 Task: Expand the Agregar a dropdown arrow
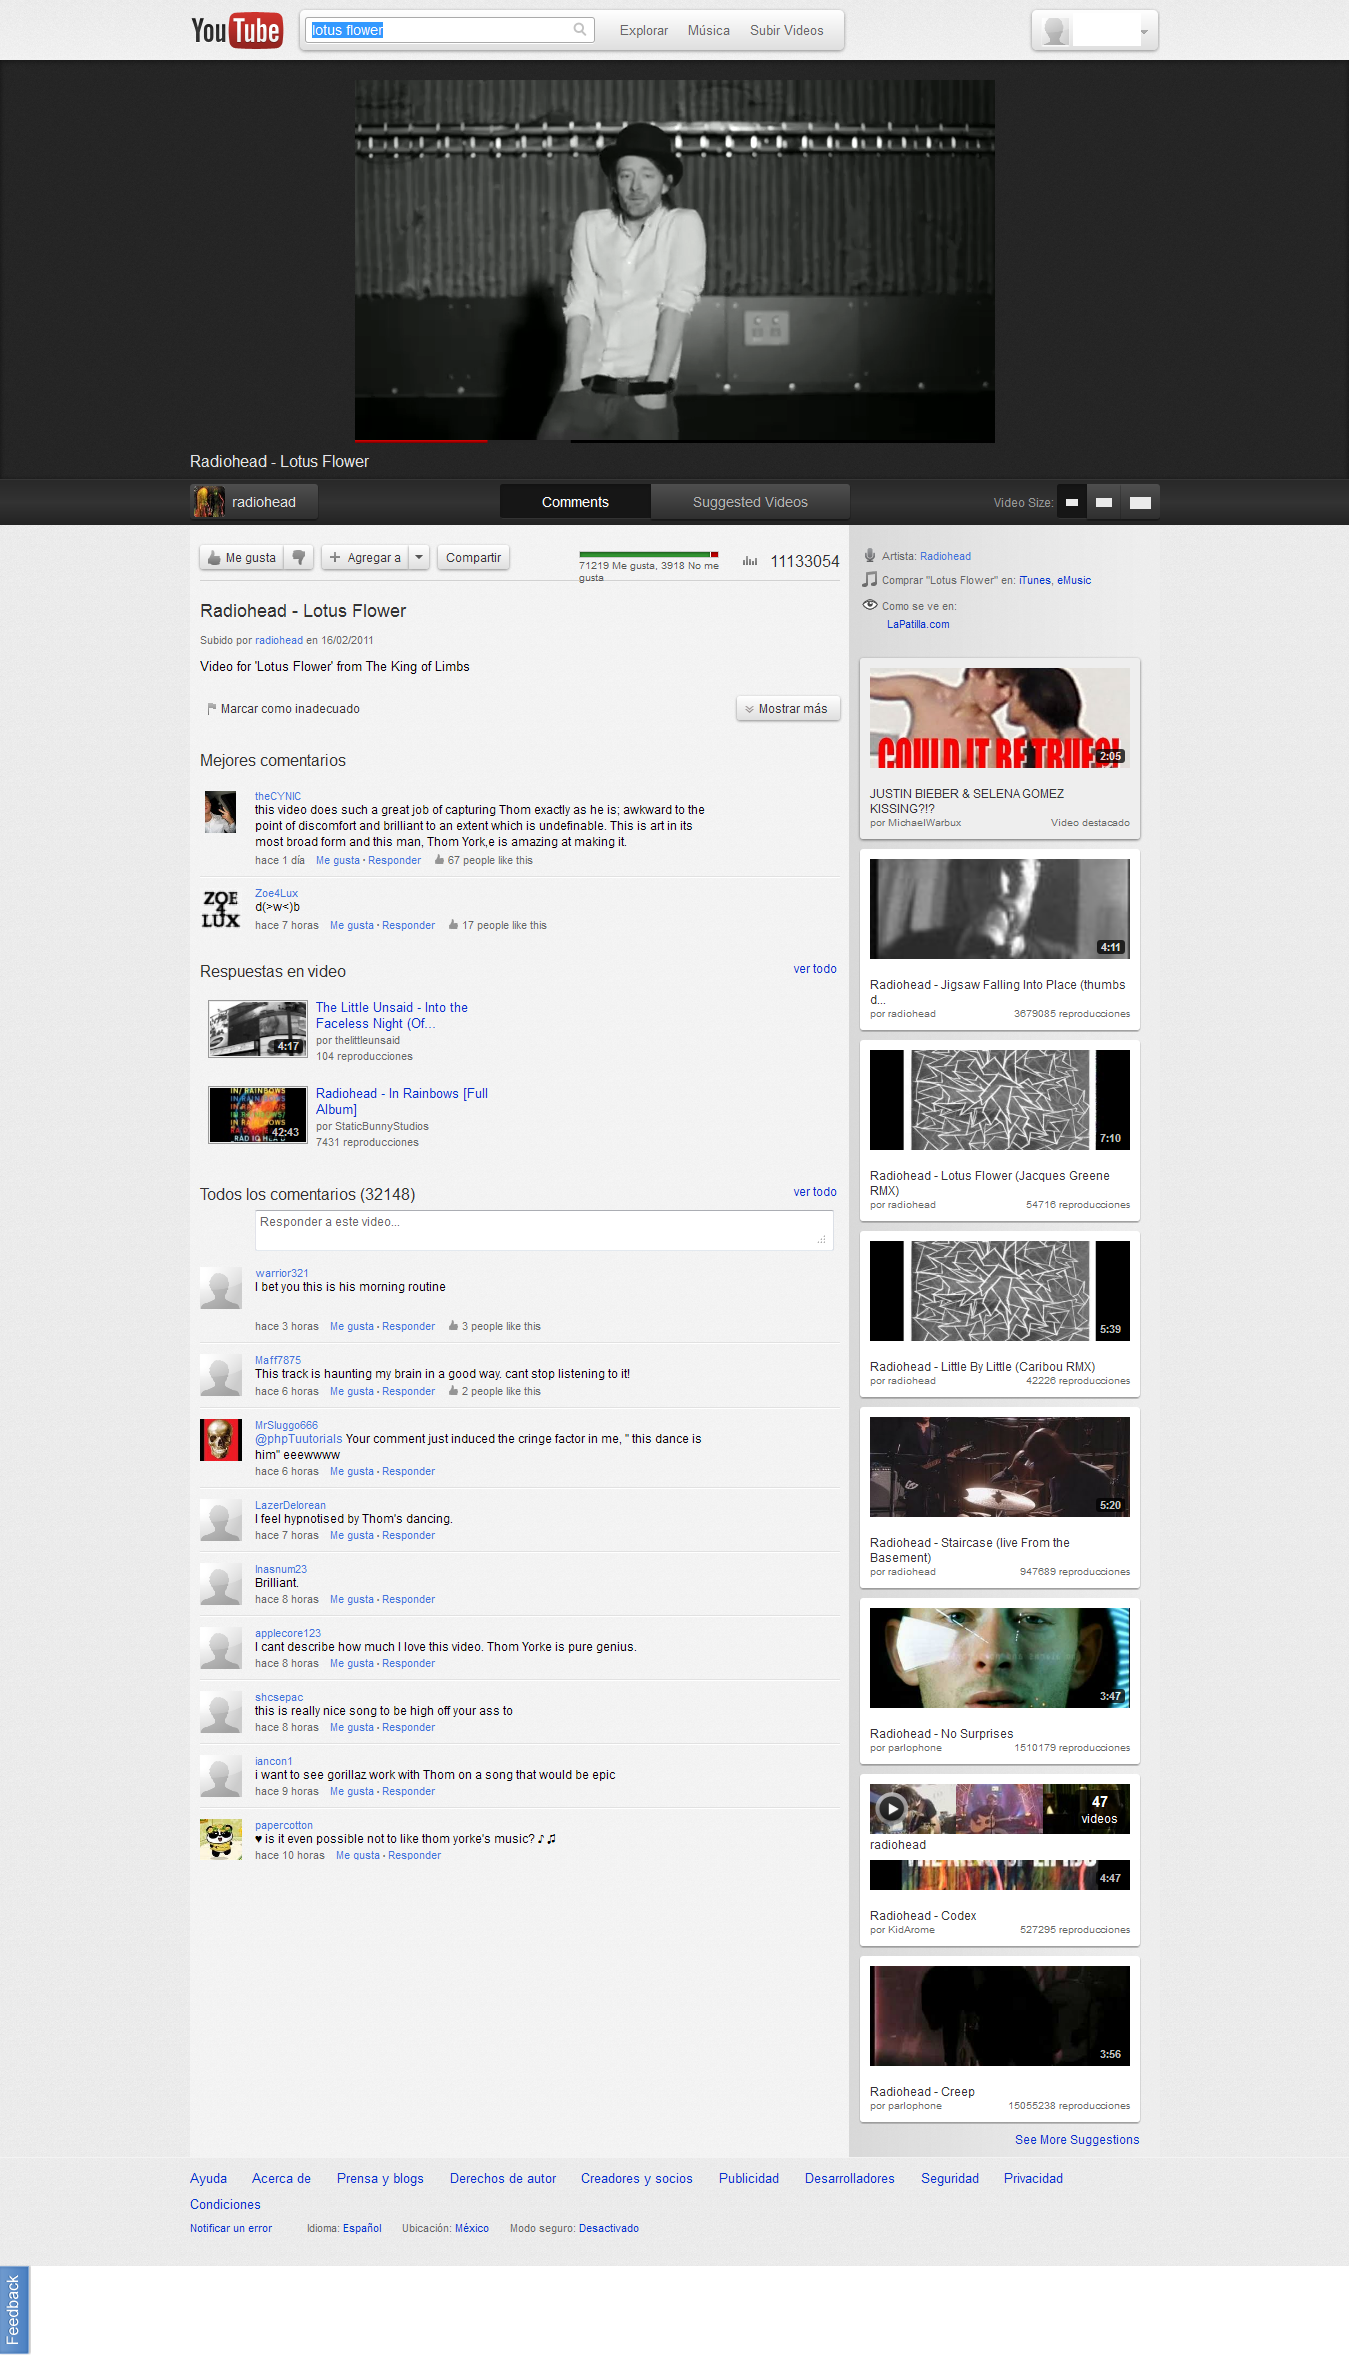419,558
